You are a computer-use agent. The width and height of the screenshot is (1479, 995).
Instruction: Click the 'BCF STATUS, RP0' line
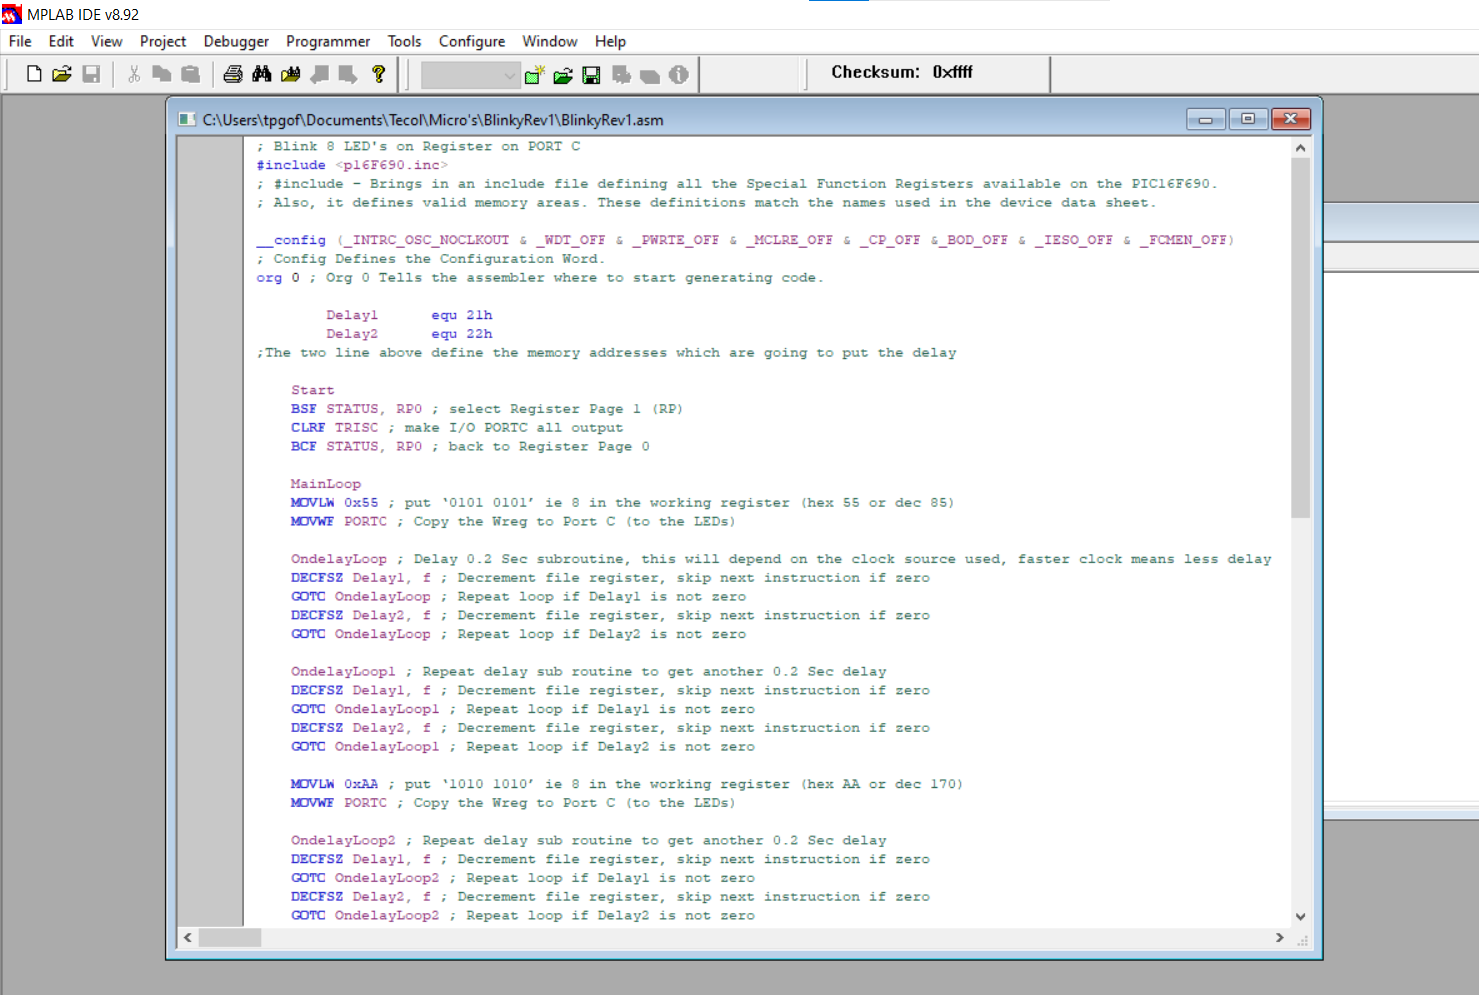coord(470,447)
